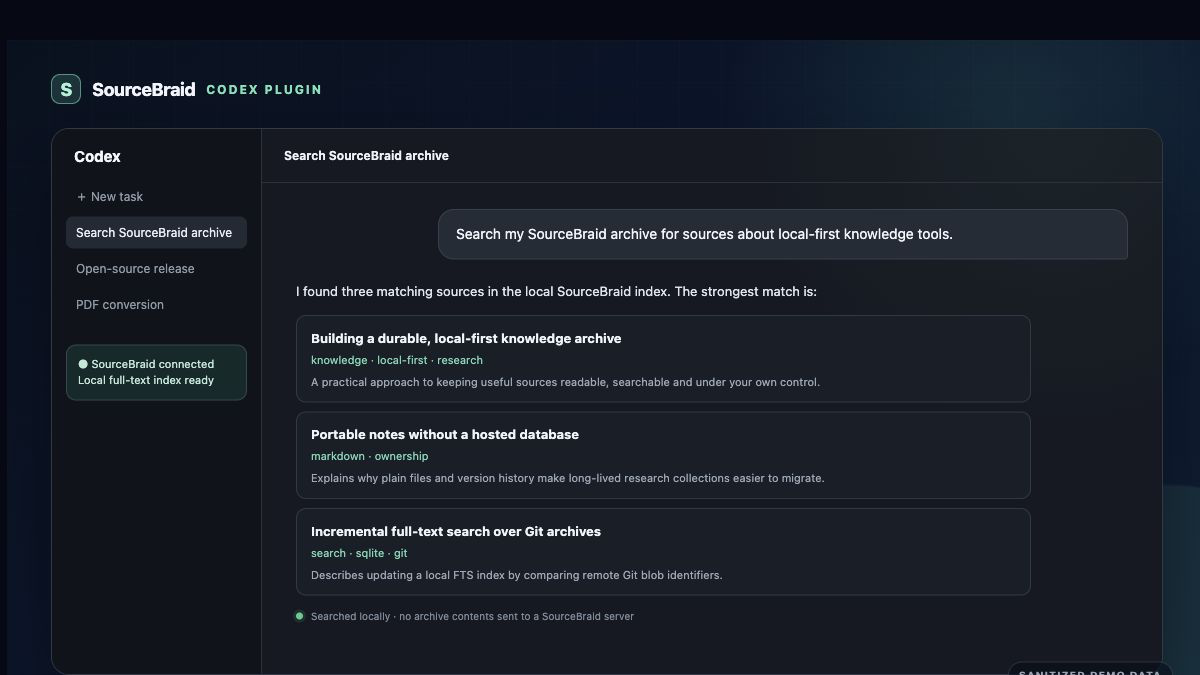Open Portable notes without a hosted database
Viewport: 1200px width, 675px height.
663,455
